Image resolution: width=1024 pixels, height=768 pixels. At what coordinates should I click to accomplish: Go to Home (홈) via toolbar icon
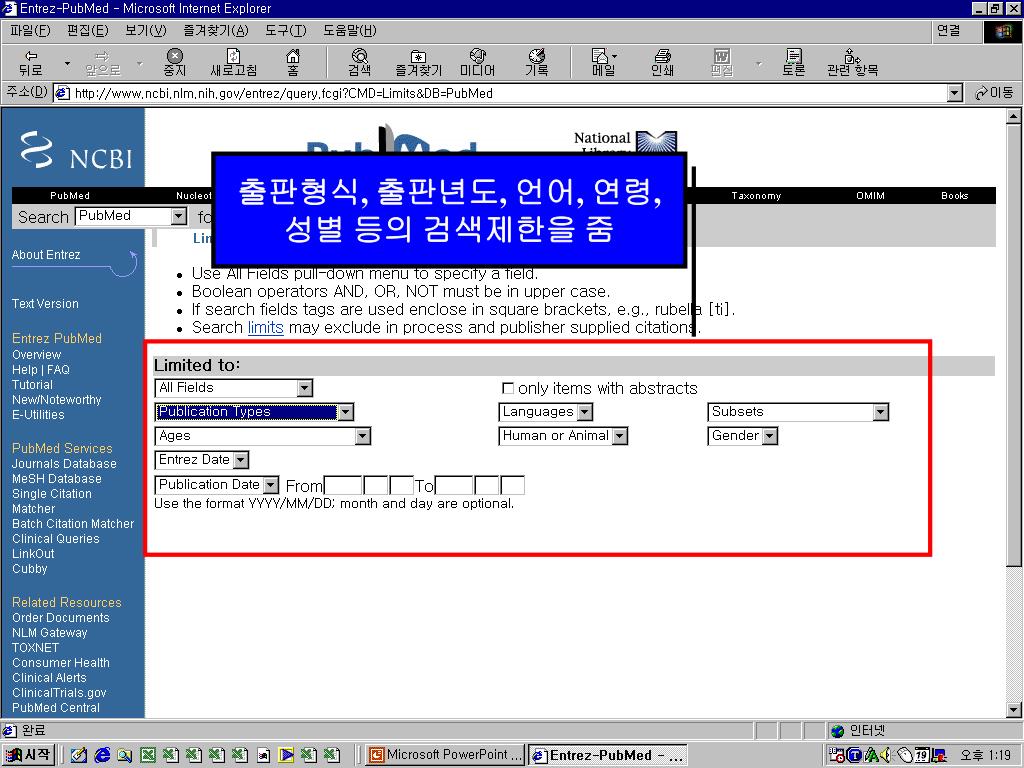(293, 63)
